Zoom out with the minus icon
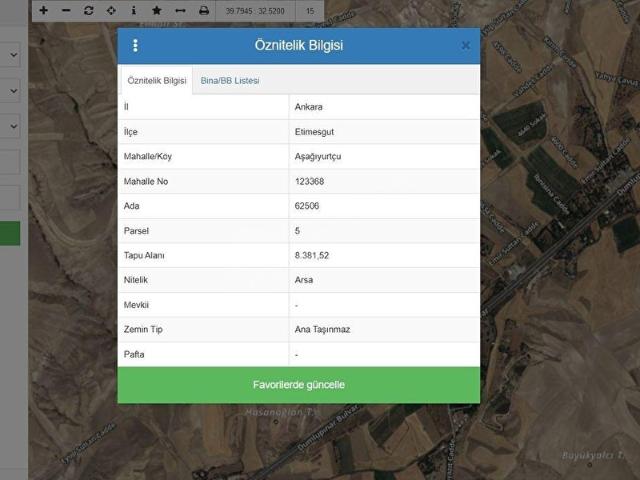Screen dimensions: 640x480 pyautogui.click(x=66, y=11)
